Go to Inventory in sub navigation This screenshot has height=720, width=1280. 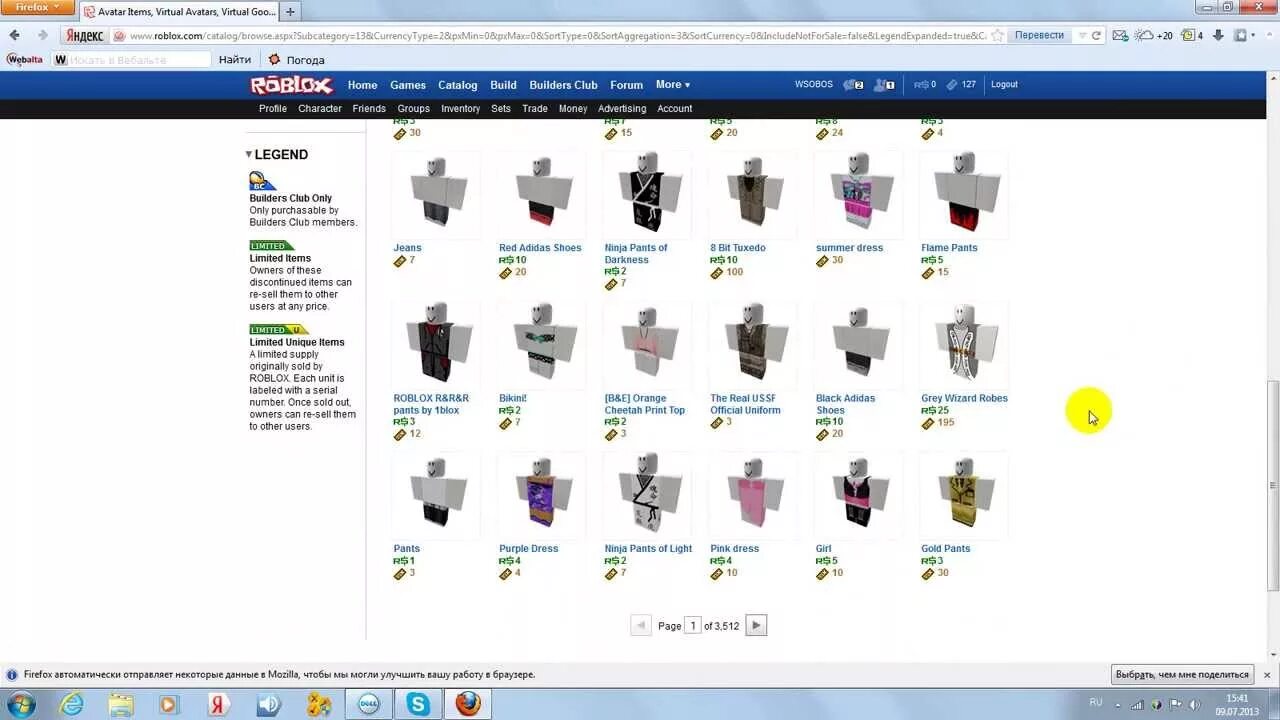[x=460, y=109]
